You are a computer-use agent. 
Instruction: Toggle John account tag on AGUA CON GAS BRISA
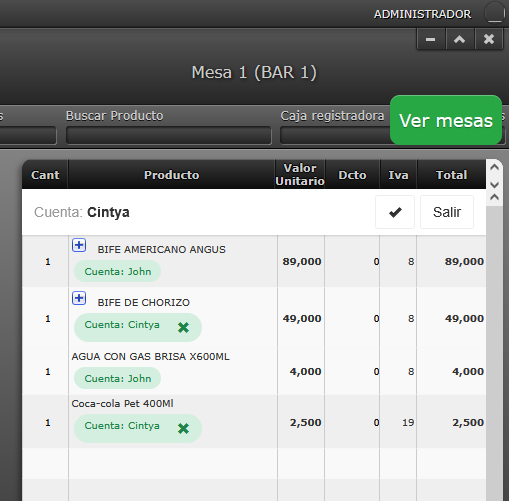117,378
